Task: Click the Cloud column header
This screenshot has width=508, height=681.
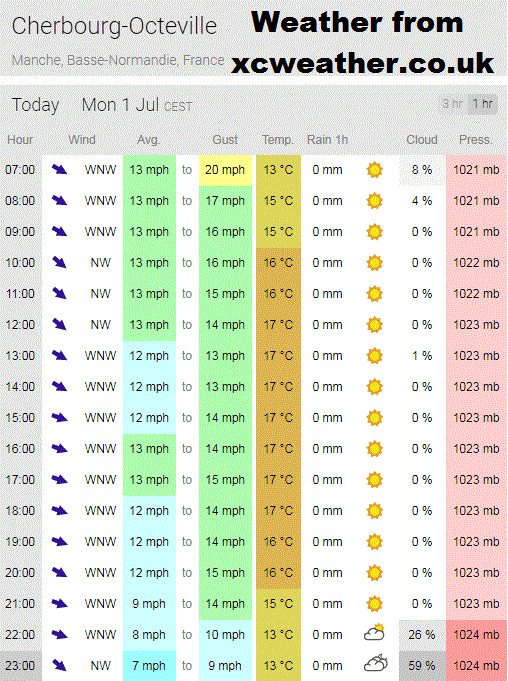Action: pyautogui.click(x=422, y=140)
